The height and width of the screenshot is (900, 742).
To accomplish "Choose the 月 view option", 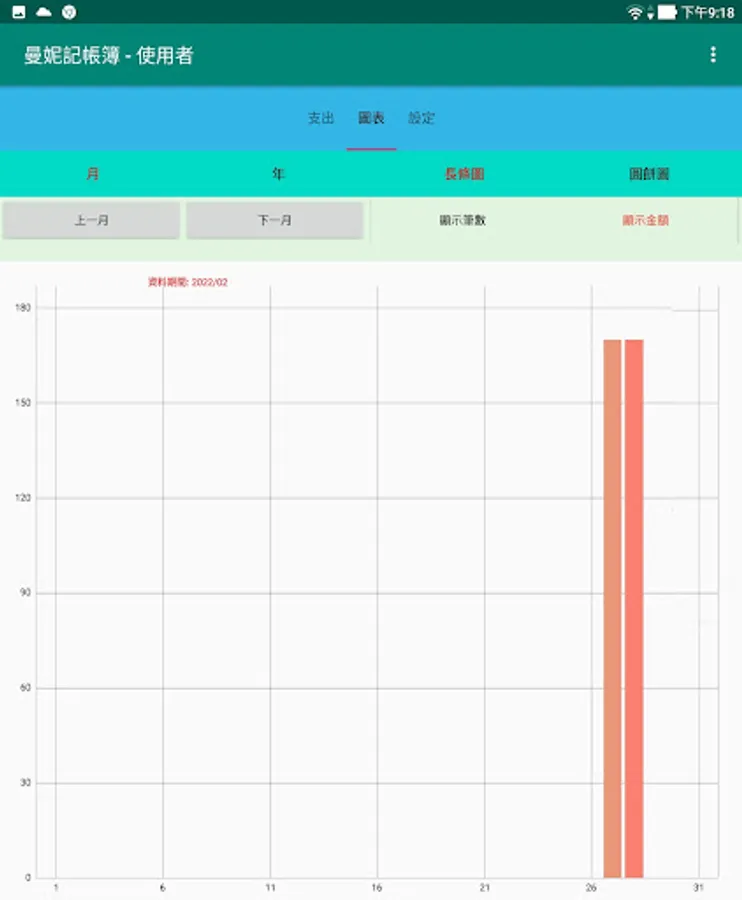I will click(x=92, y=173).
